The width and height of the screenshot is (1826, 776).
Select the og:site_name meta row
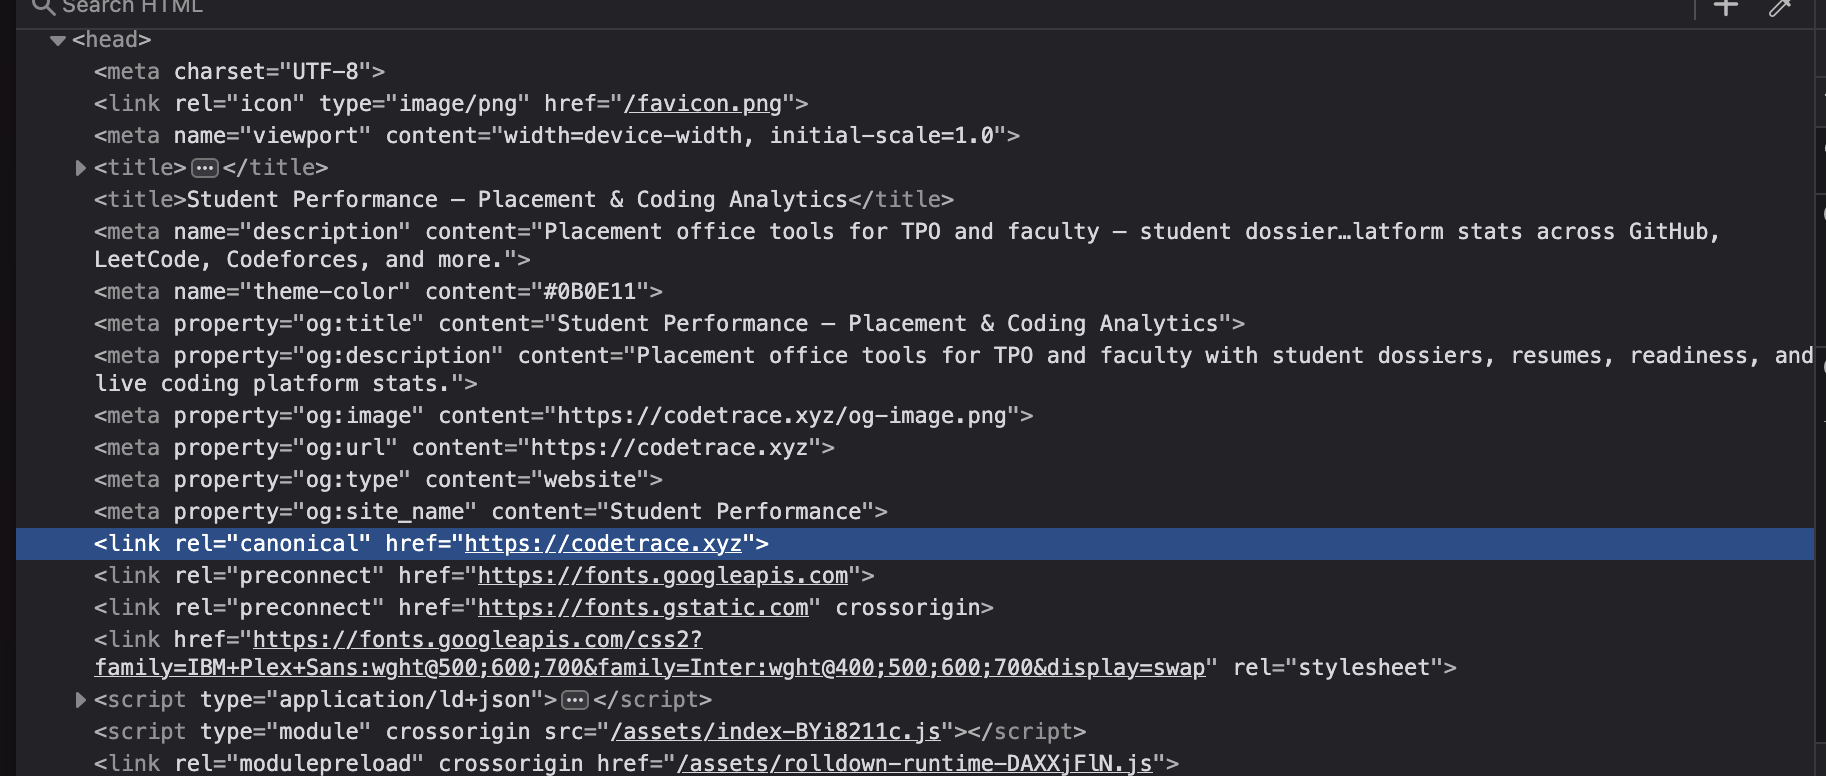(x=491, y=512)
